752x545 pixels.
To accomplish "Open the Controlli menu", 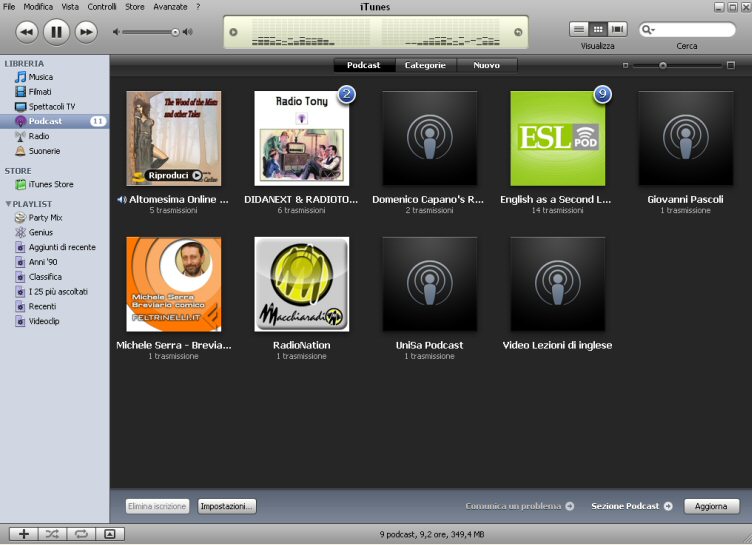I will [102, 7].
